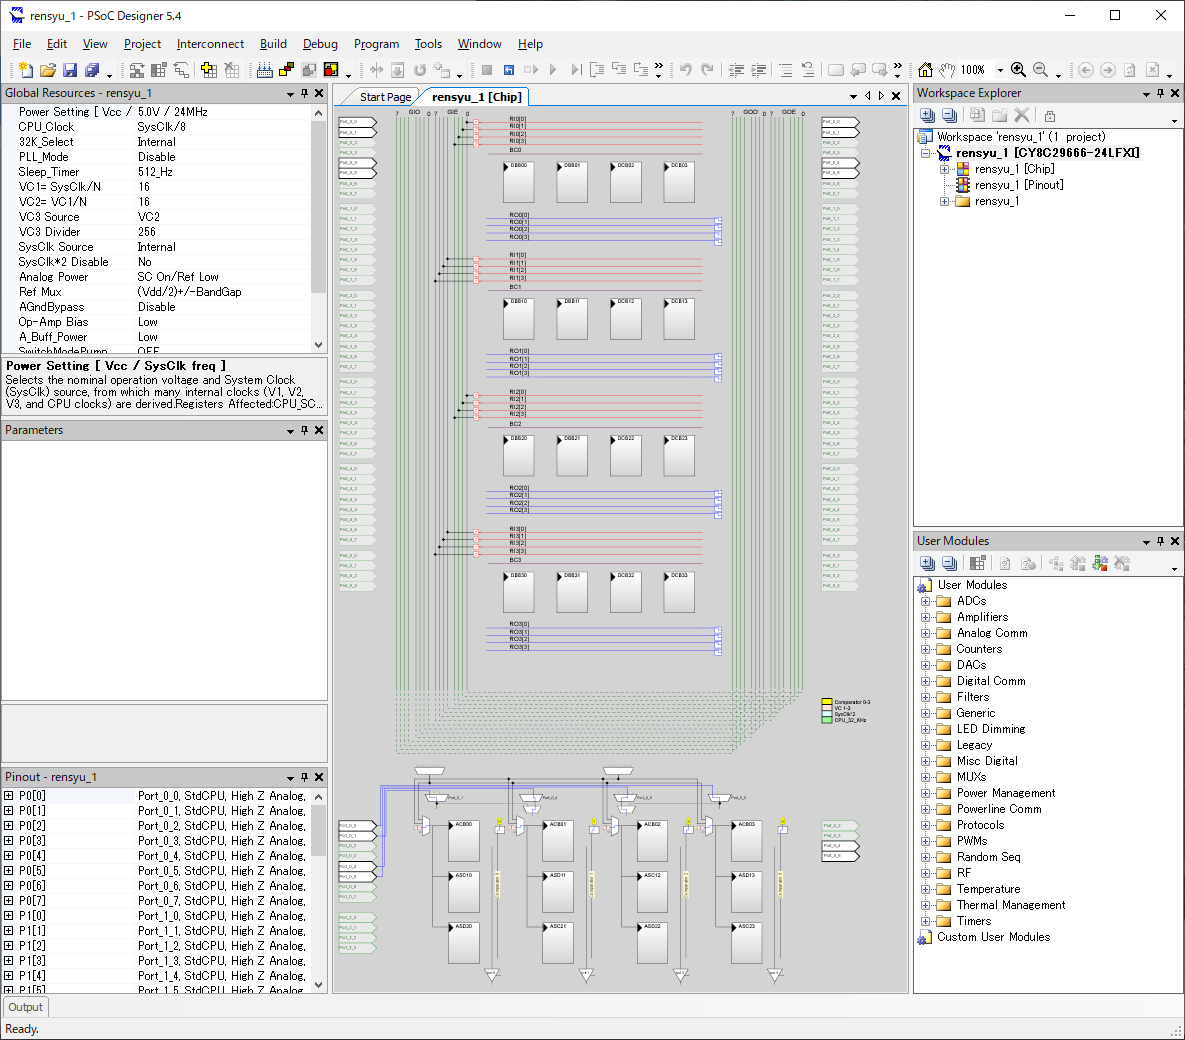Expand the Timers user module folder
The width and height of the screenshot is (1185, 1040).
(x=925, y=921)
